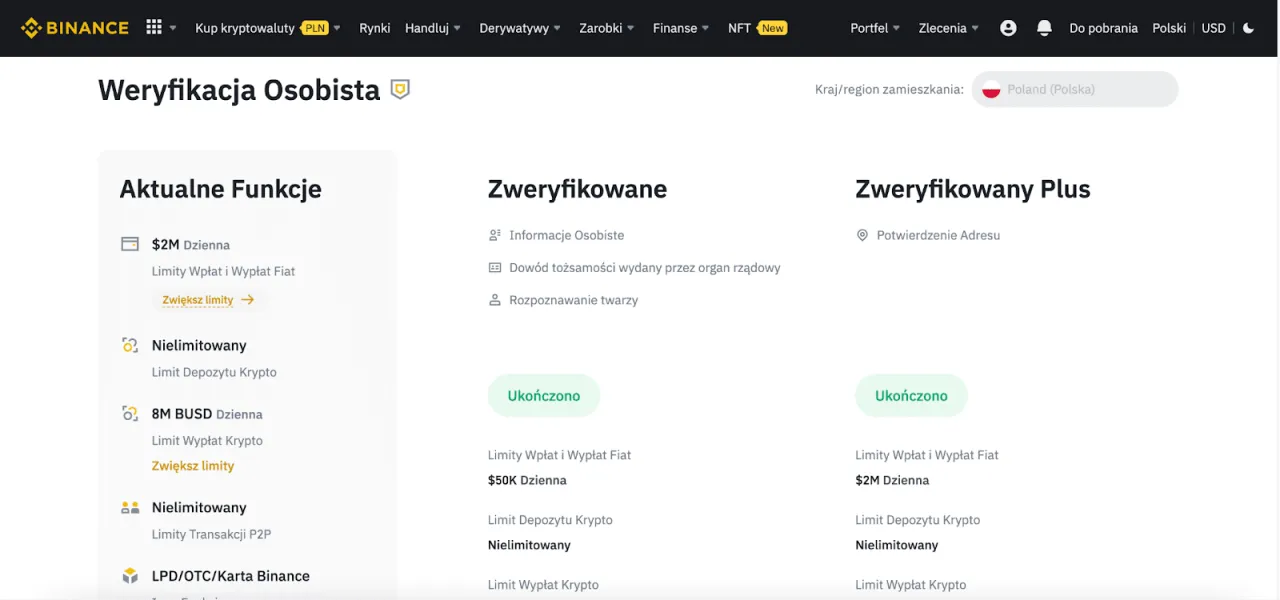Open the apps grid menu icon
Image resolution: width=1280 pixels, height=600 pixels.
tap(154, 28)
